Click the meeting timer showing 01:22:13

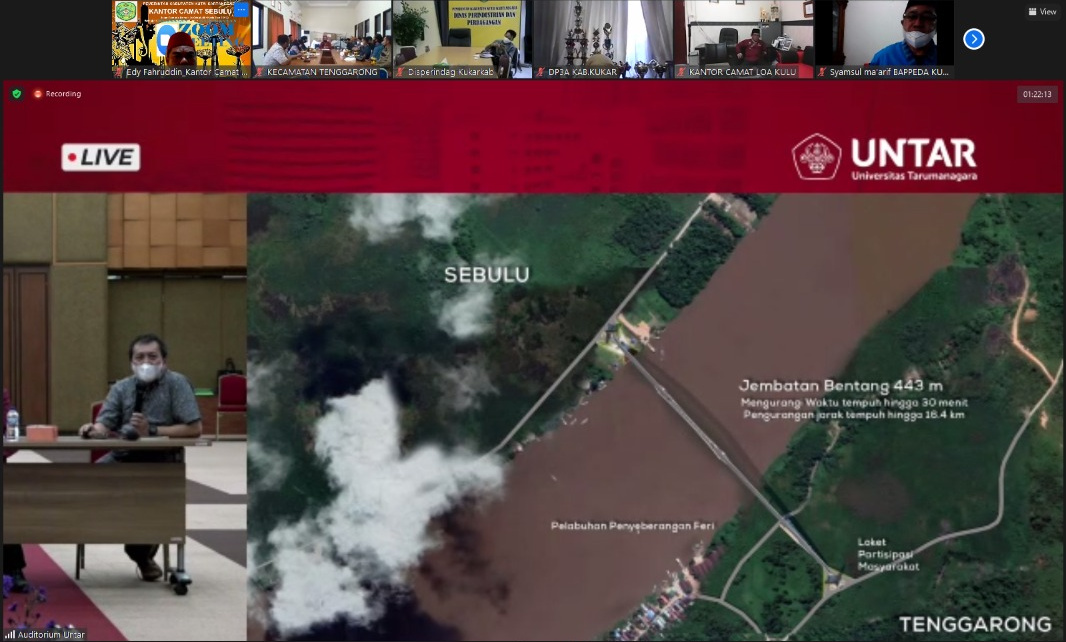tap(1037, 94)
